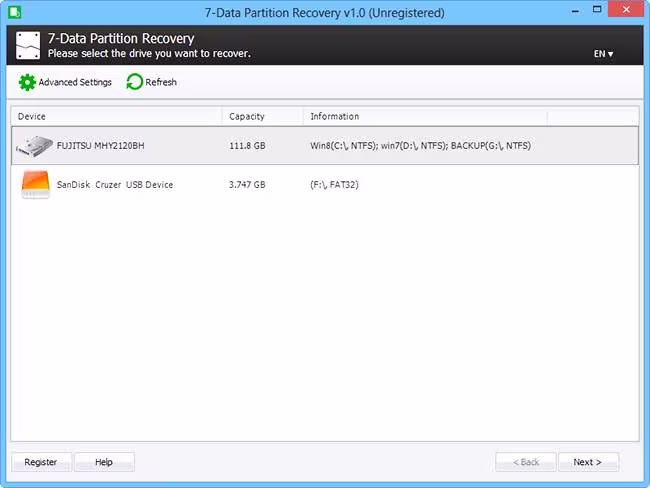Click the Information column header
Screen dimensions: 650x488
(x=424, y=117)
